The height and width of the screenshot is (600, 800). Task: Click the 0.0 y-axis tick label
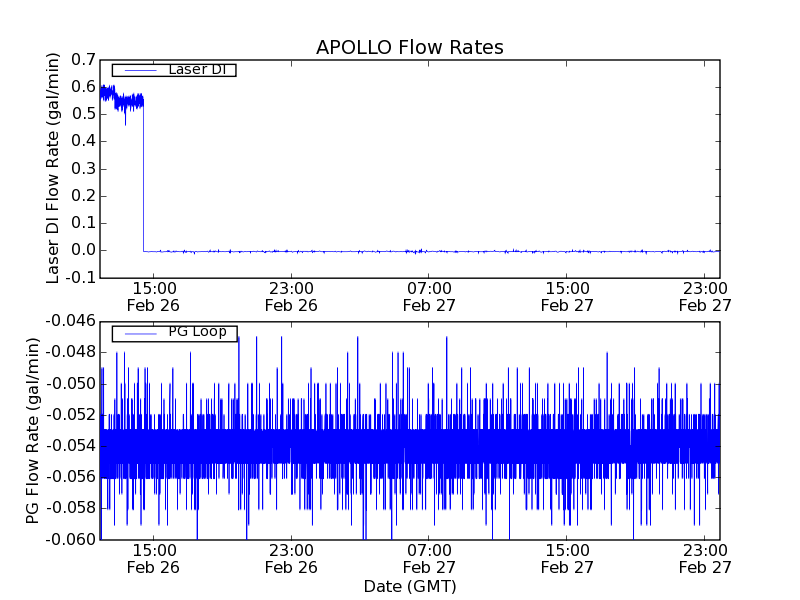pos(82,250)
